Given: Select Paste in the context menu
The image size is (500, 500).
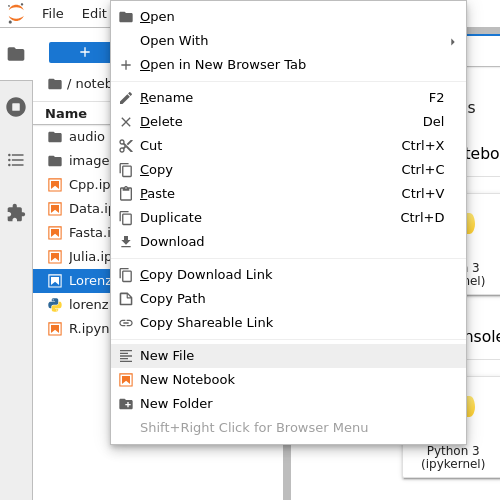Looking at the screenshot, I should click(x=288, y=194).
